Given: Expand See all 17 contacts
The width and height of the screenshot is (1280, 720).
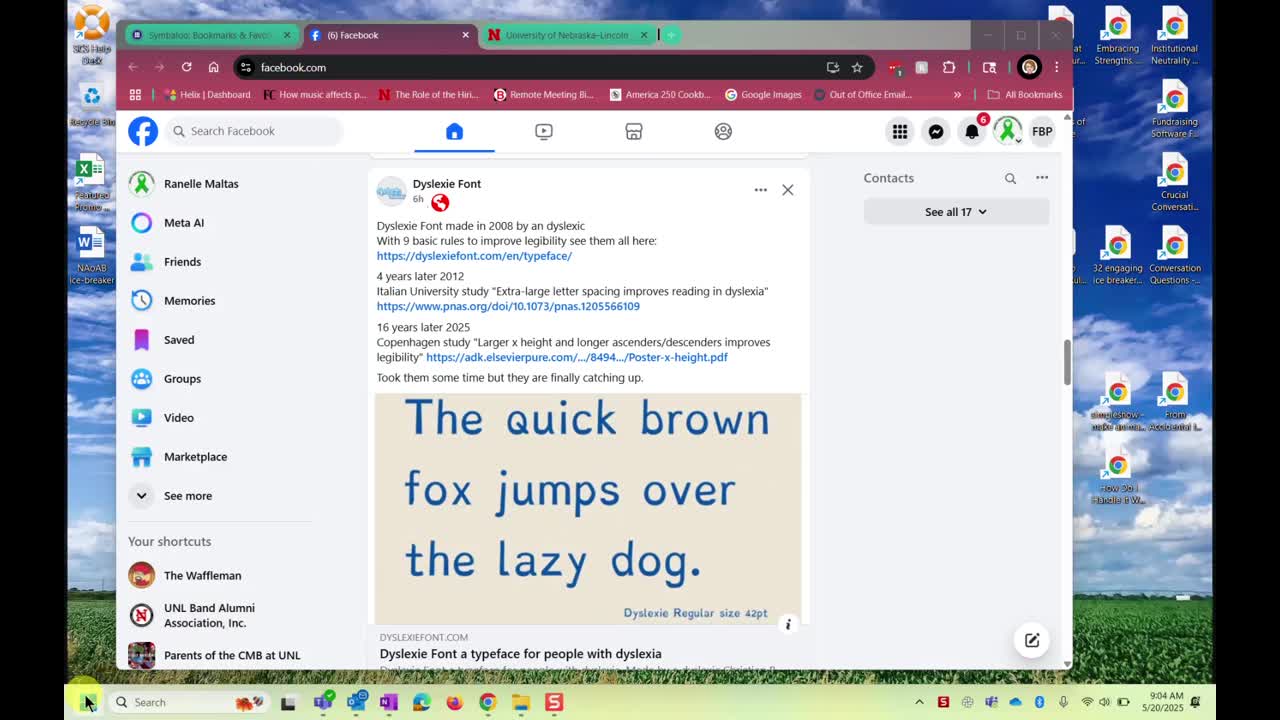Looking at the screenshot, I should (956, 212).
